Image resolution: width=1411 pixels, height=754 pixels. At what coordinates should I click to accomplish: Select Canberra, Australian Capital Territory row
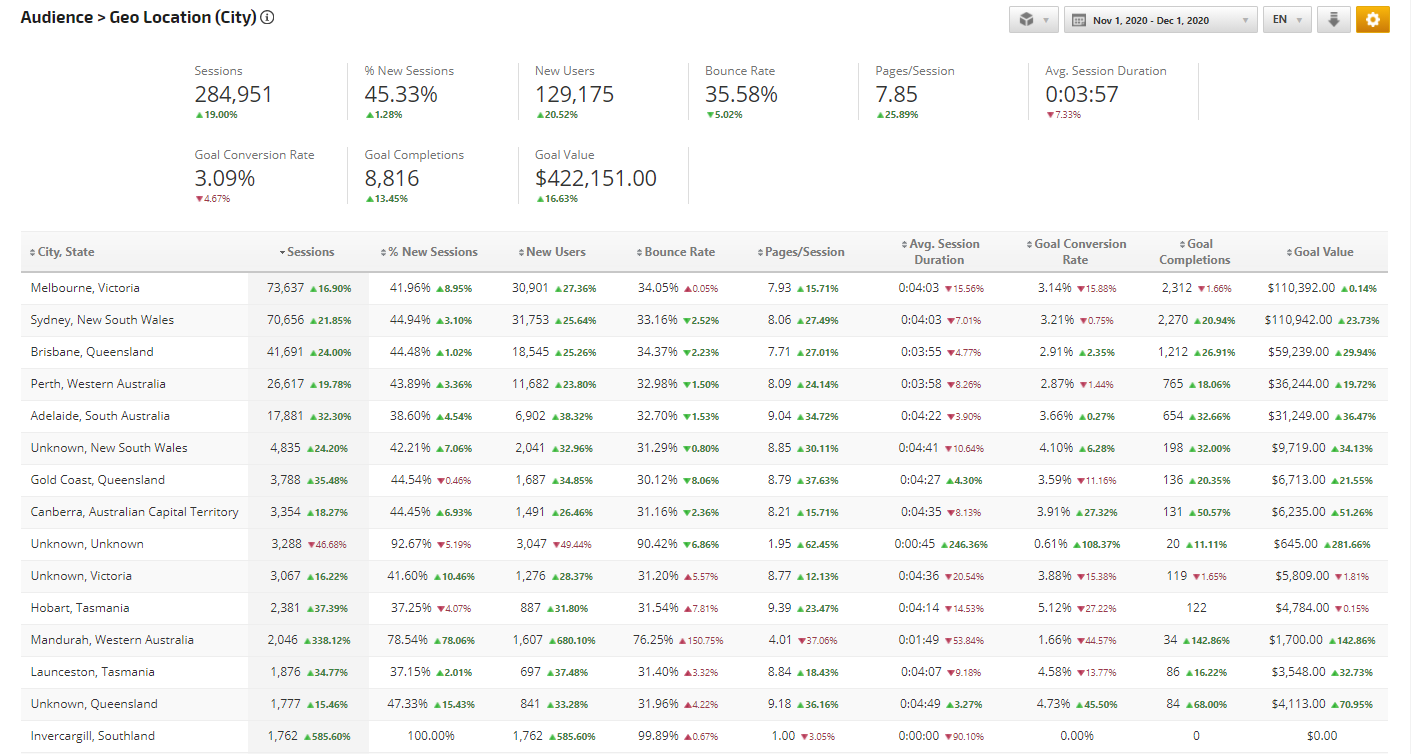(x=134, y=512)
